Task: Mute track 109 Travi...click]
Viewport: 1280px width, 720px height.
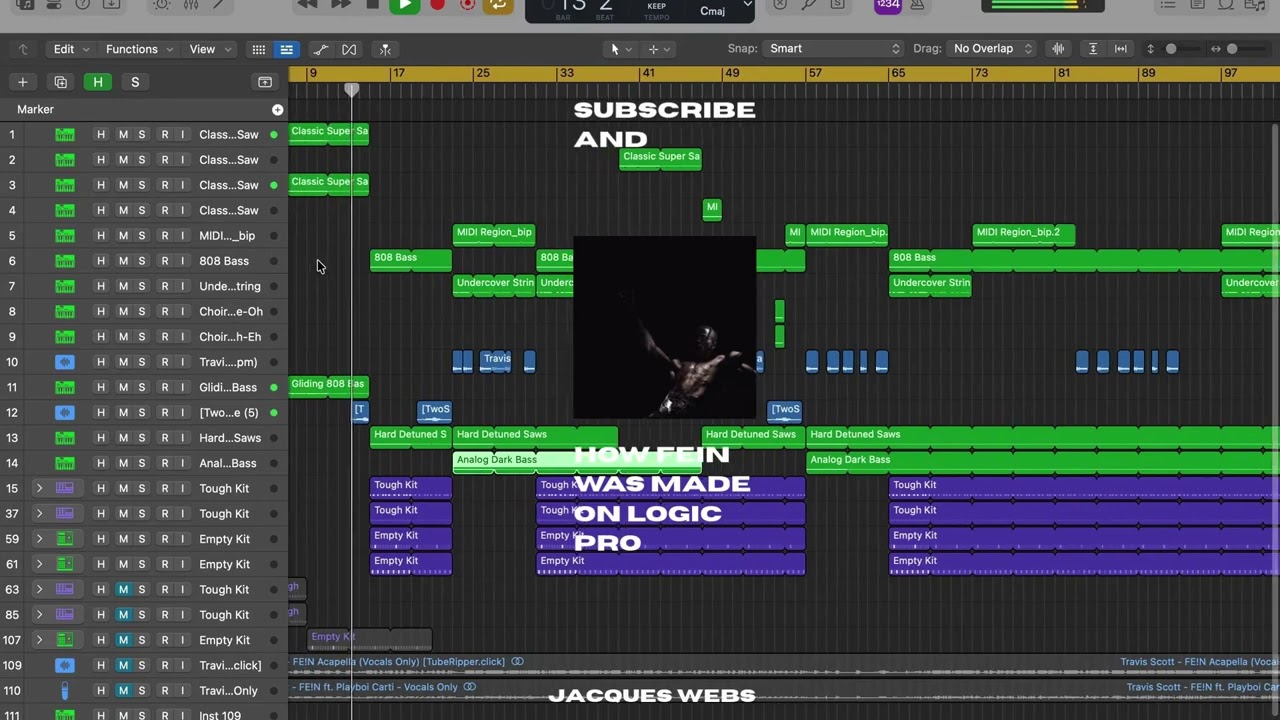Action: point(123,666)
